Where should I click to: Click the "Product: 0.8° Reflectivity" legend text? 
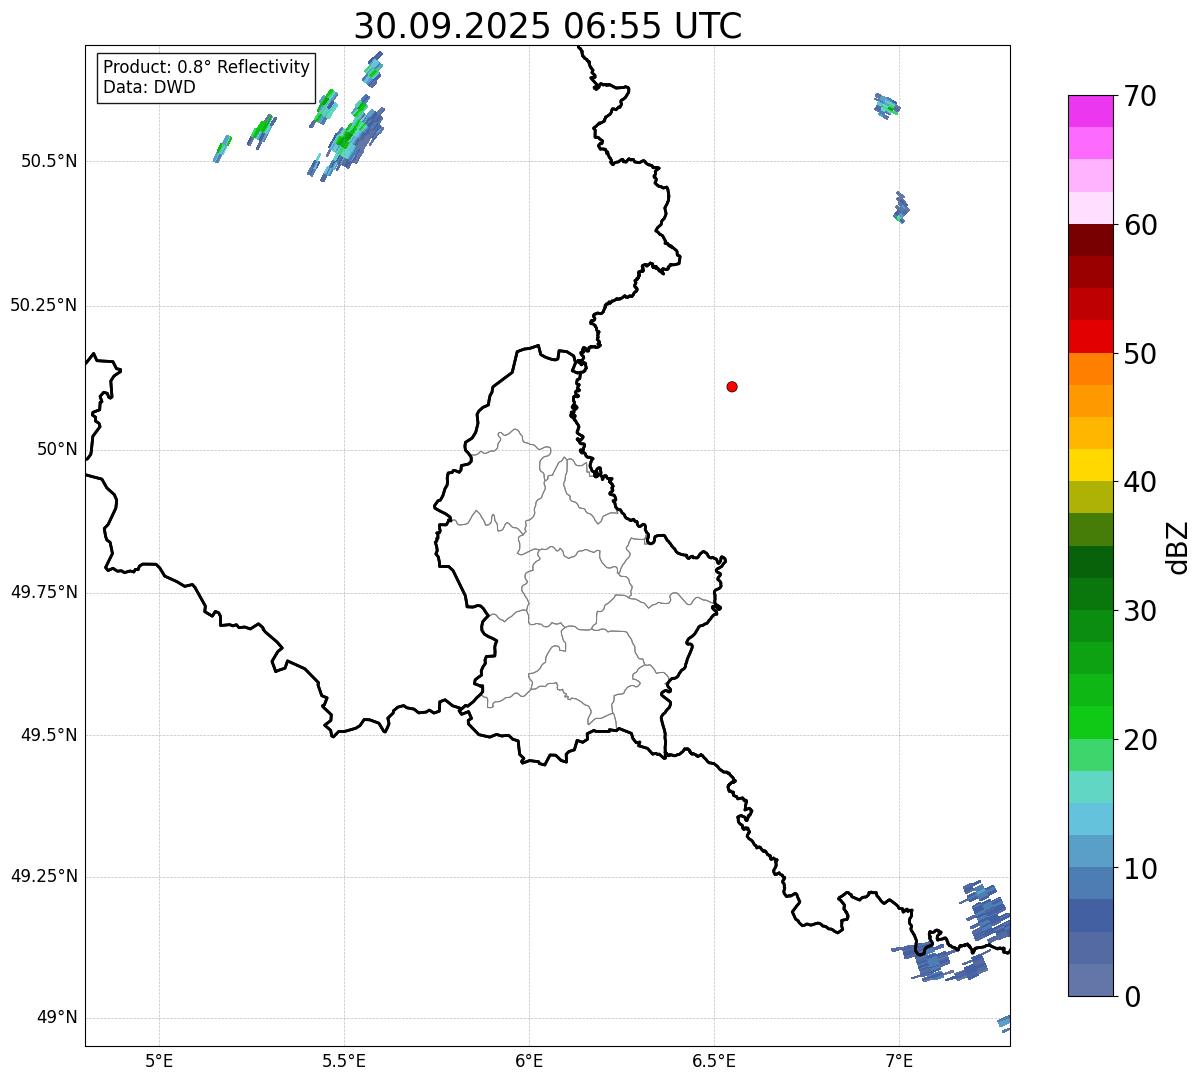tap(207, 67)
